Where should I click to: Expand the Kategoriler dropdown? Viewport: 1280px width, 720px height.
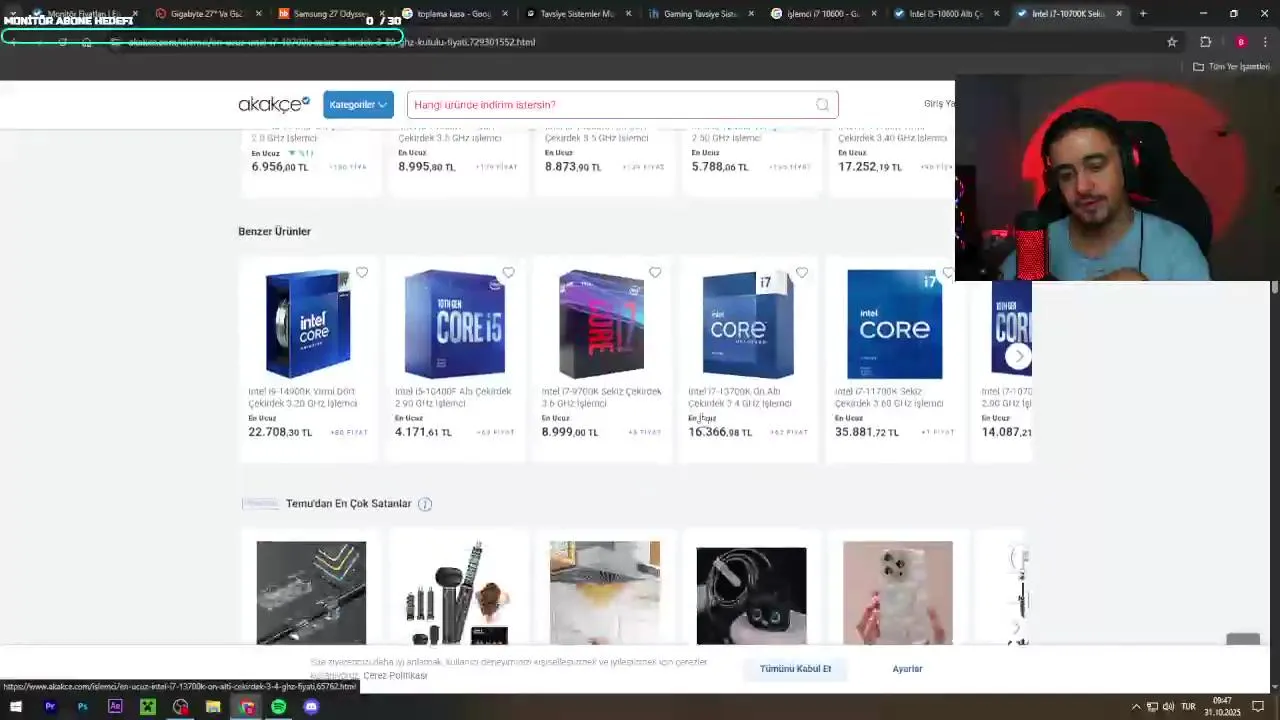(x=358, y=105)
